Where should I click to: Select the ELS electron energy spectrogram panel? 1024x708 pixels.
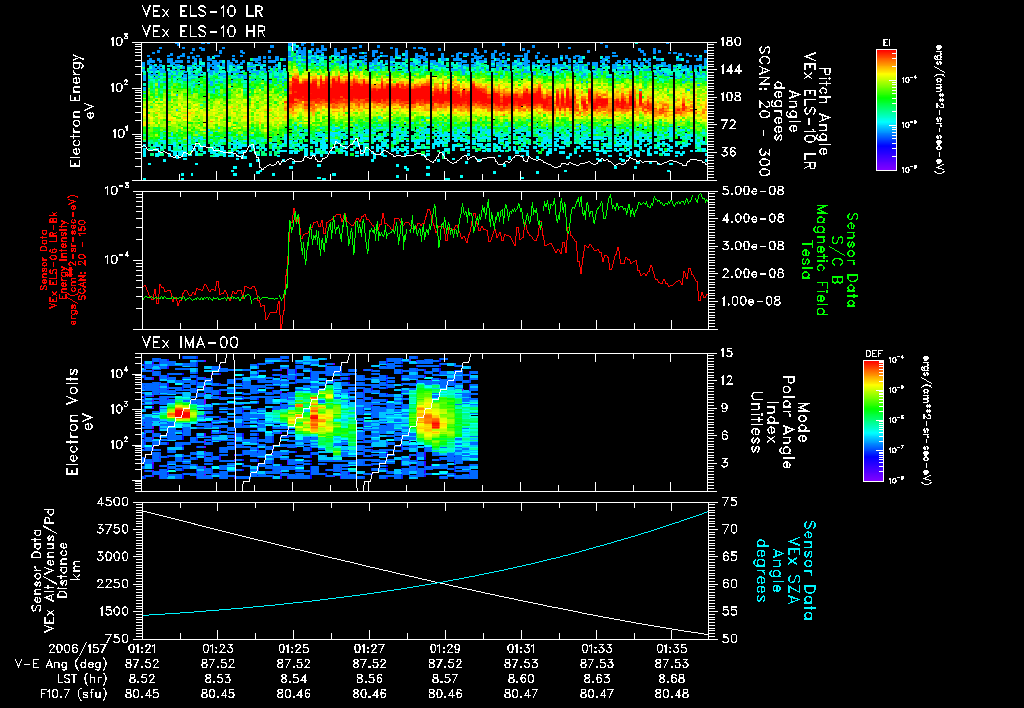[425, 111]
